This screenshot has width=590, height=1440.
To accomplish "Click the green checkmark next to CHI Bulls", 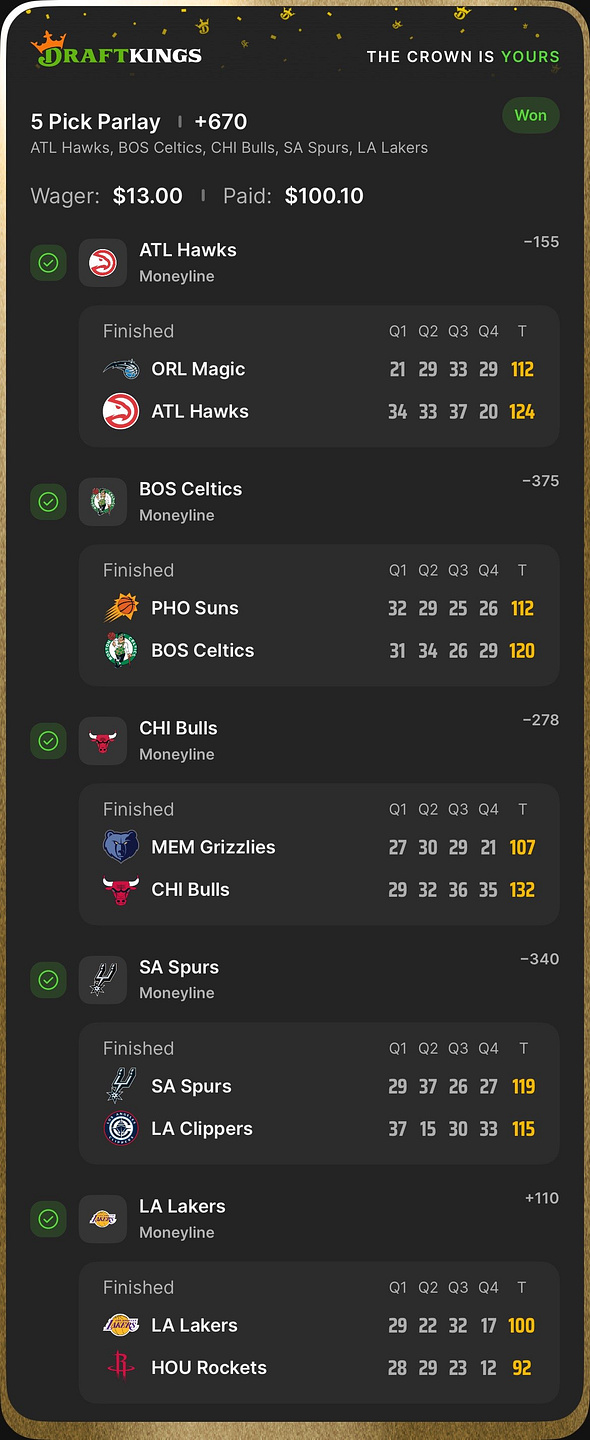I will pos(48,741).
